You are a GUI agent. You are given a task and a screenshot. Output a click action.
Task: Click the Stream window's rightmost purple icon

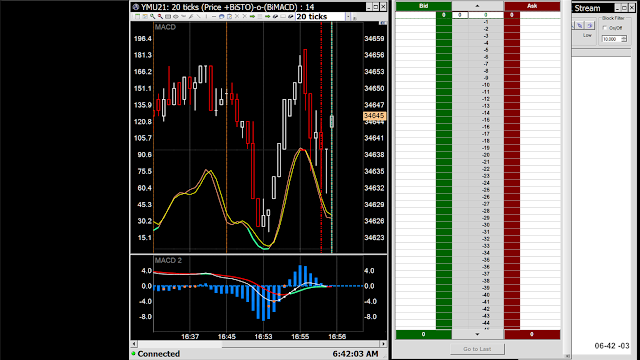(590, 25)
